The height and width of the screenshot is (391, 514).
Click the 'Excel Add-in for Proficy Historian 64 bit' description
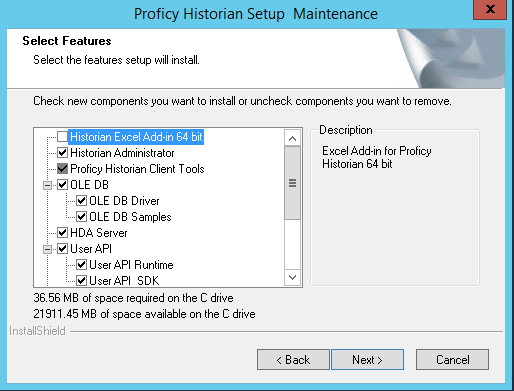[x=377, y=157]
